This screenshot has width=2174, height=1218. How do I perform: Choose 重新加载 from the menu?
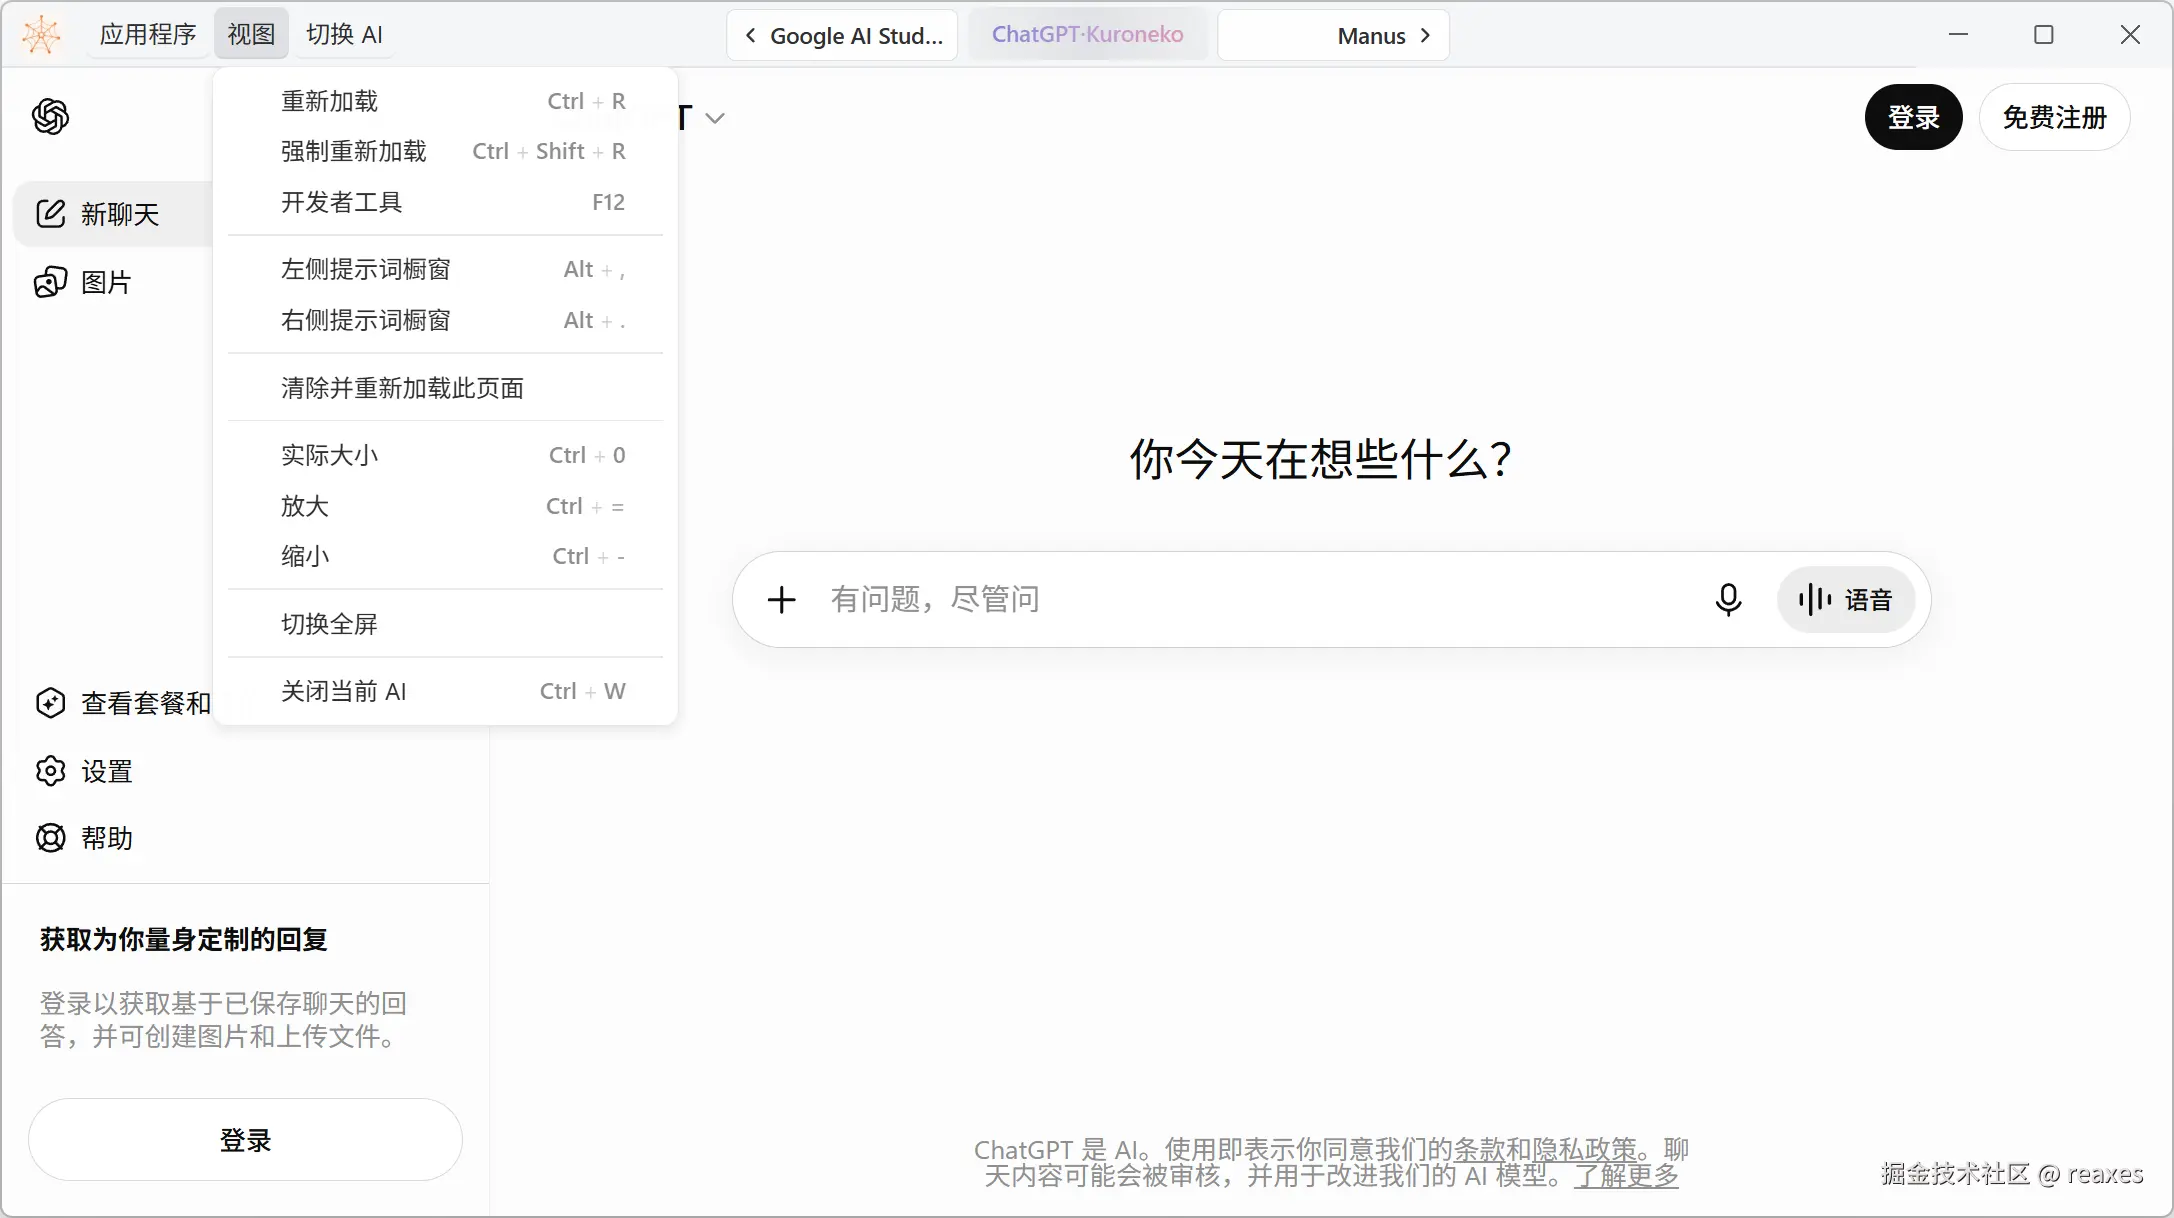[x=445, y=101]
